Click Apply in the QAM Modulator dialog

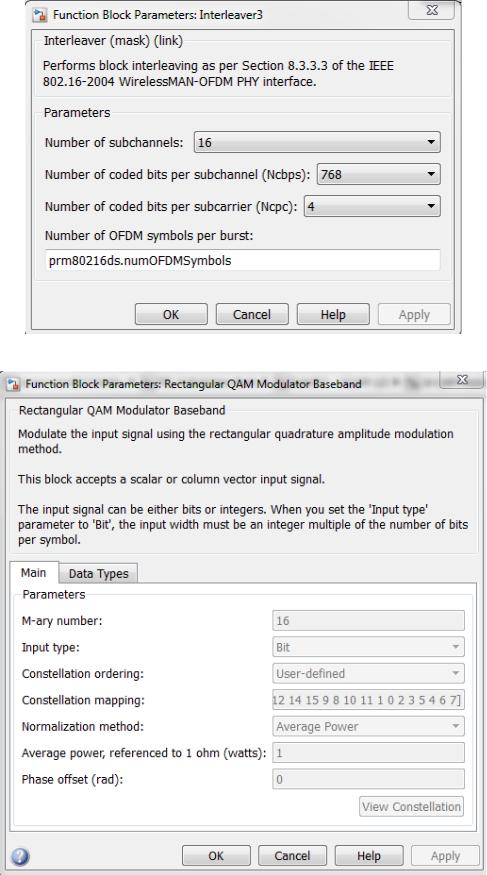click(445, 855)
